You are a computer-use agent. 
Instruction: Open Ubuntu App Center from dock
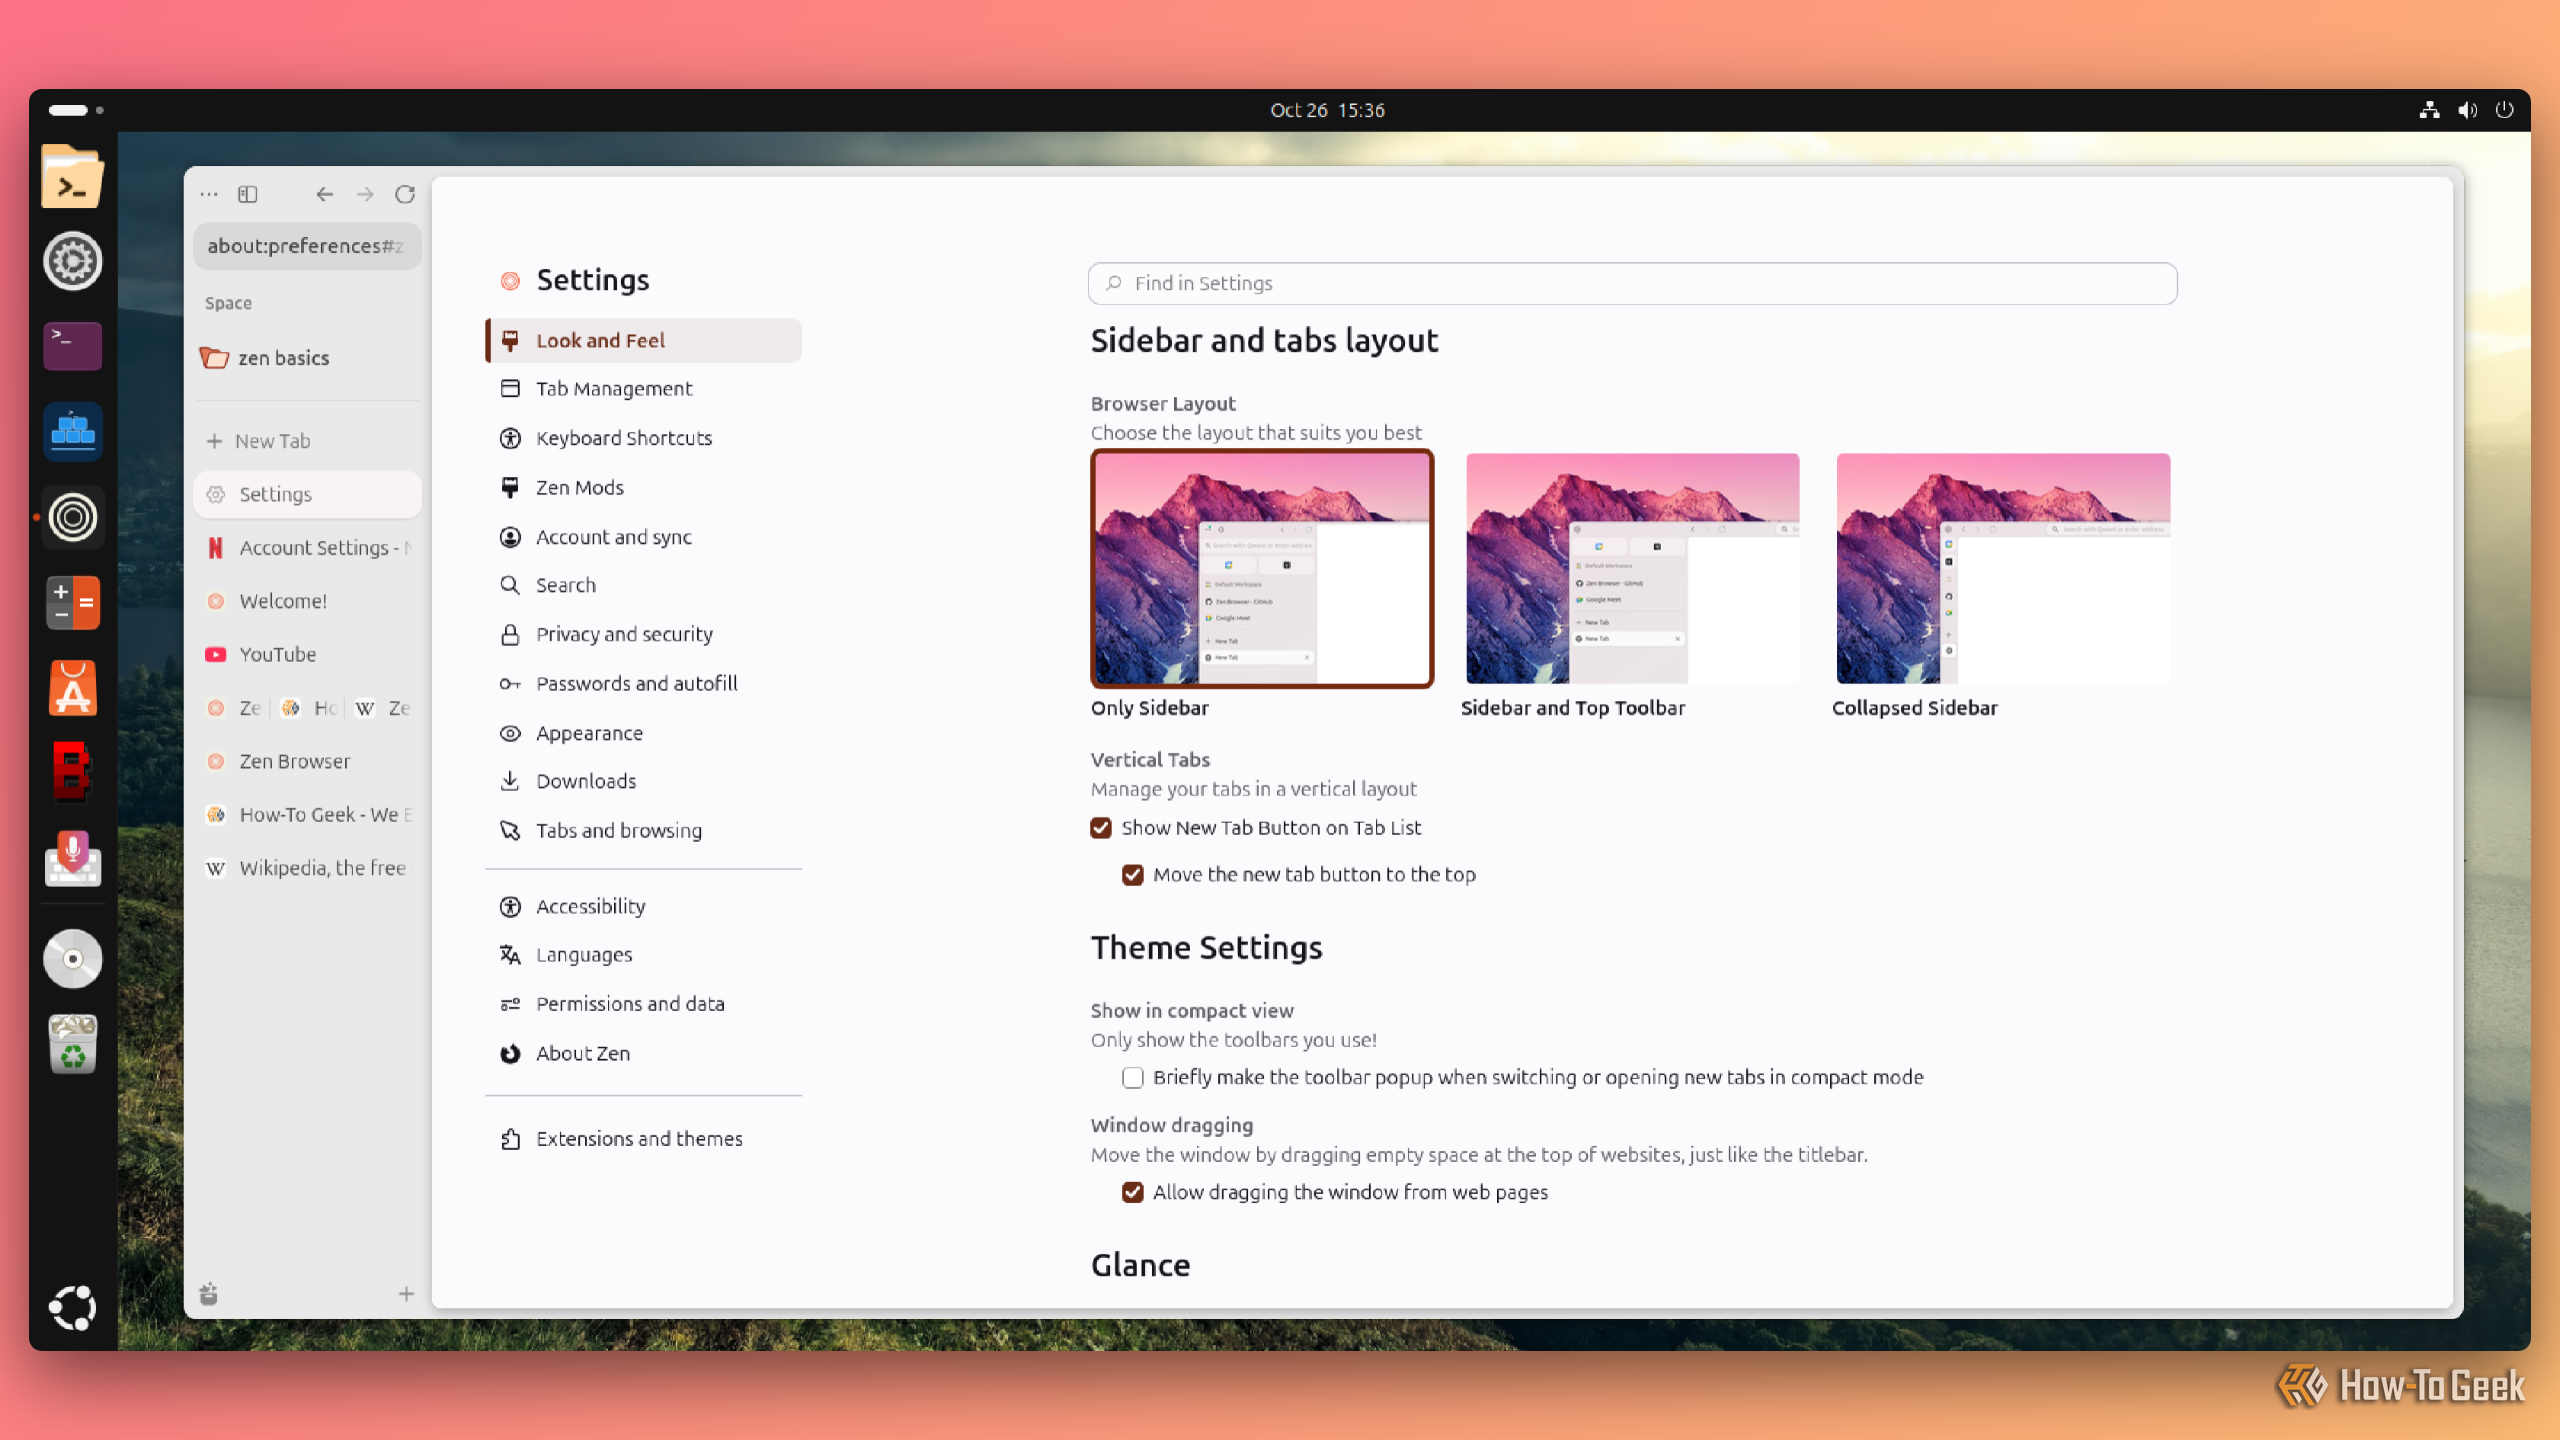[72, 689]
